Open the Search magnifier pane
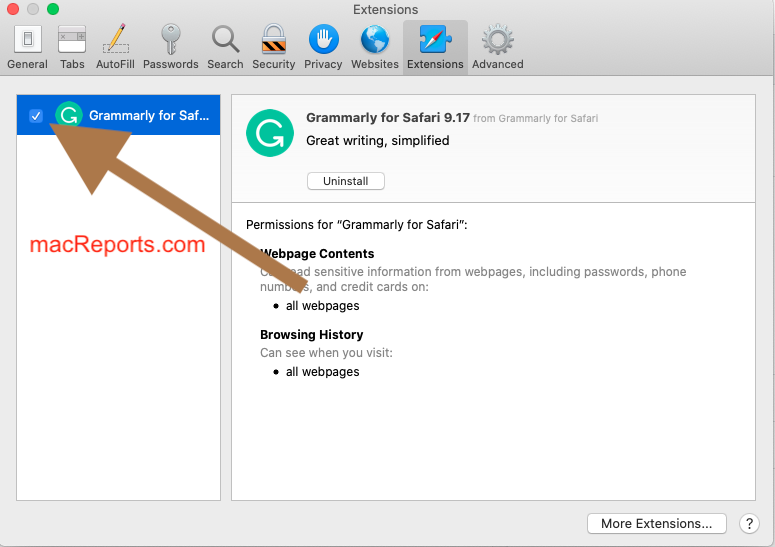Screen dimensions: 775x547 tap(225, 47)
